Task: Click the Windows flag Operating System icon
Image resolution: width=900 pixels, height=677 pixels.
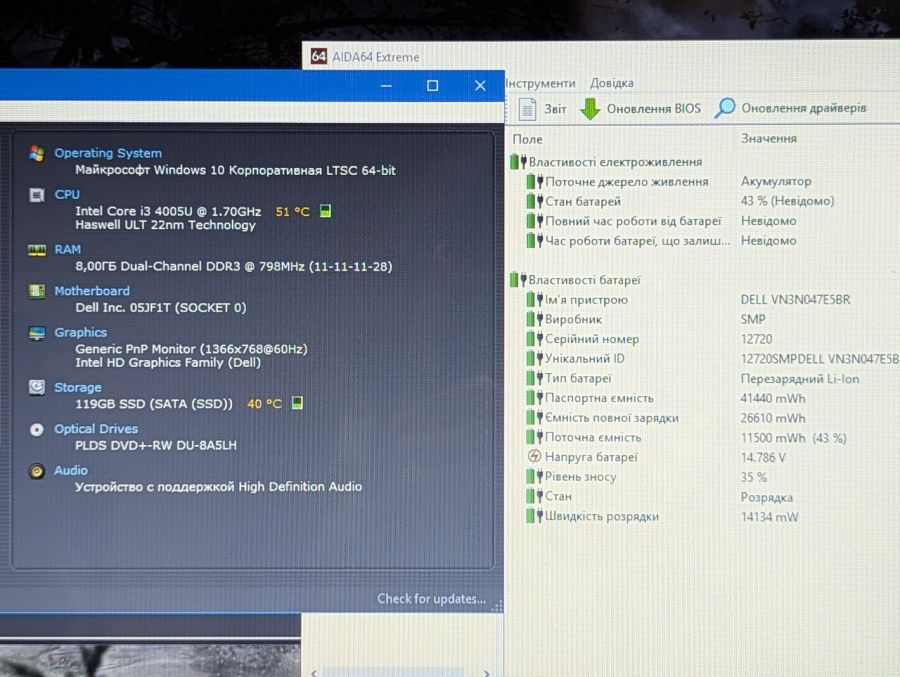Action: click(37, 153)
